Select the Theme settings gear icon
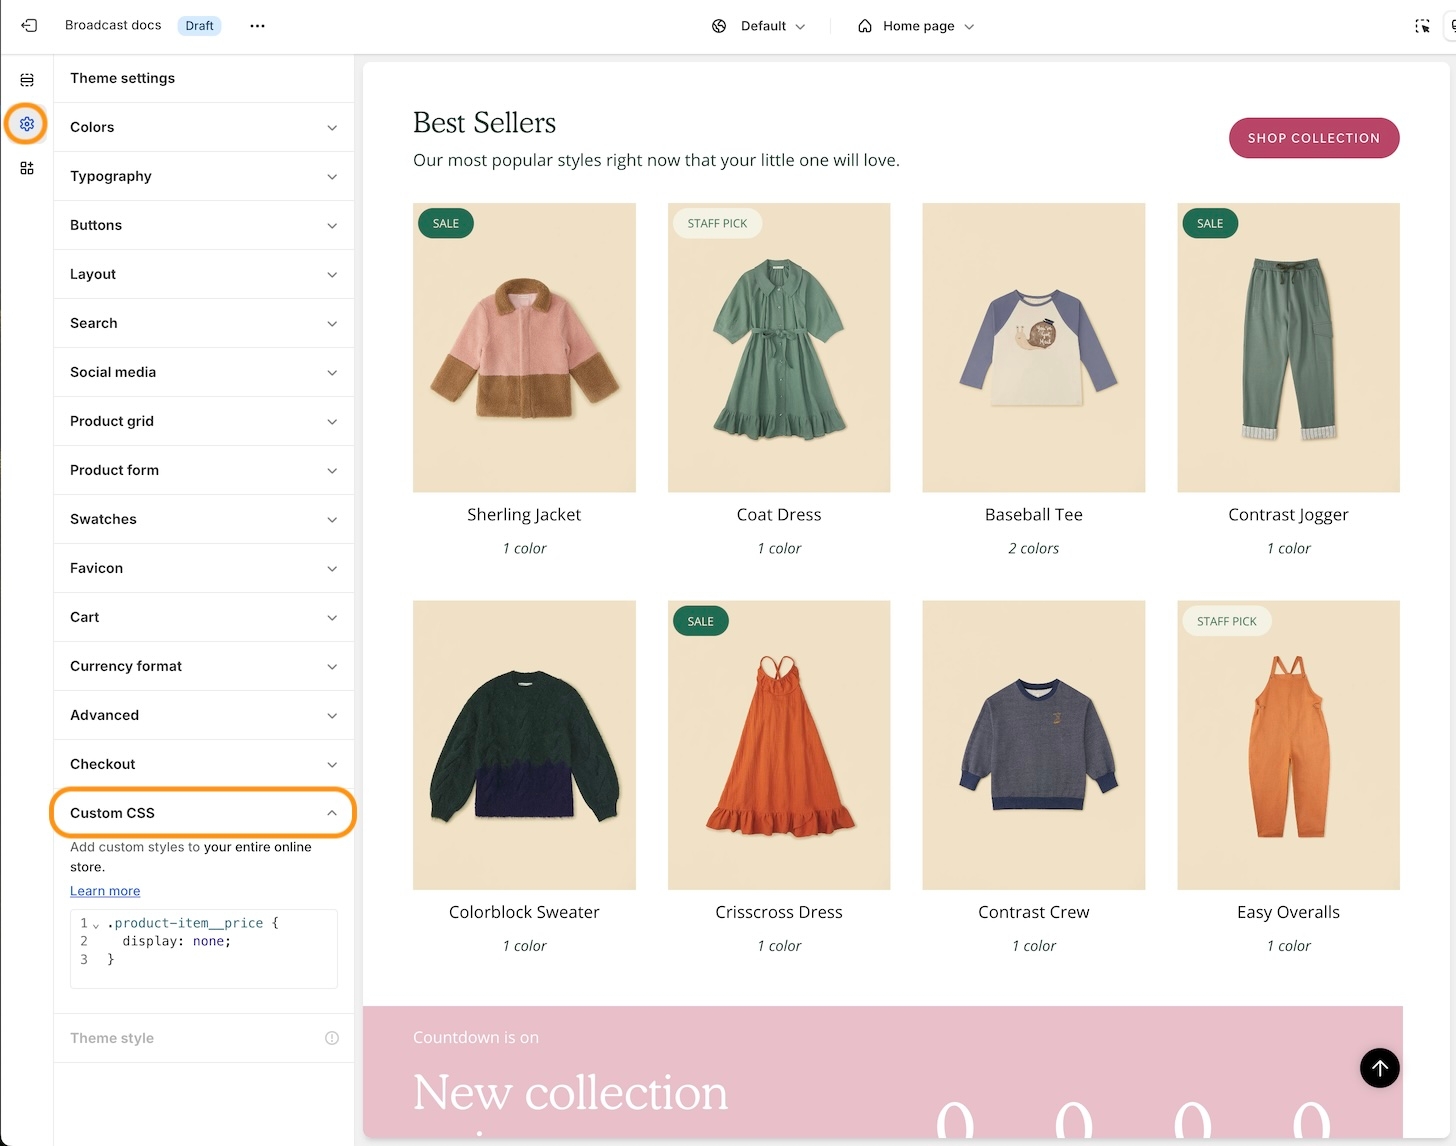Viewport: 1456px width, 1146px height. (27, 124)
